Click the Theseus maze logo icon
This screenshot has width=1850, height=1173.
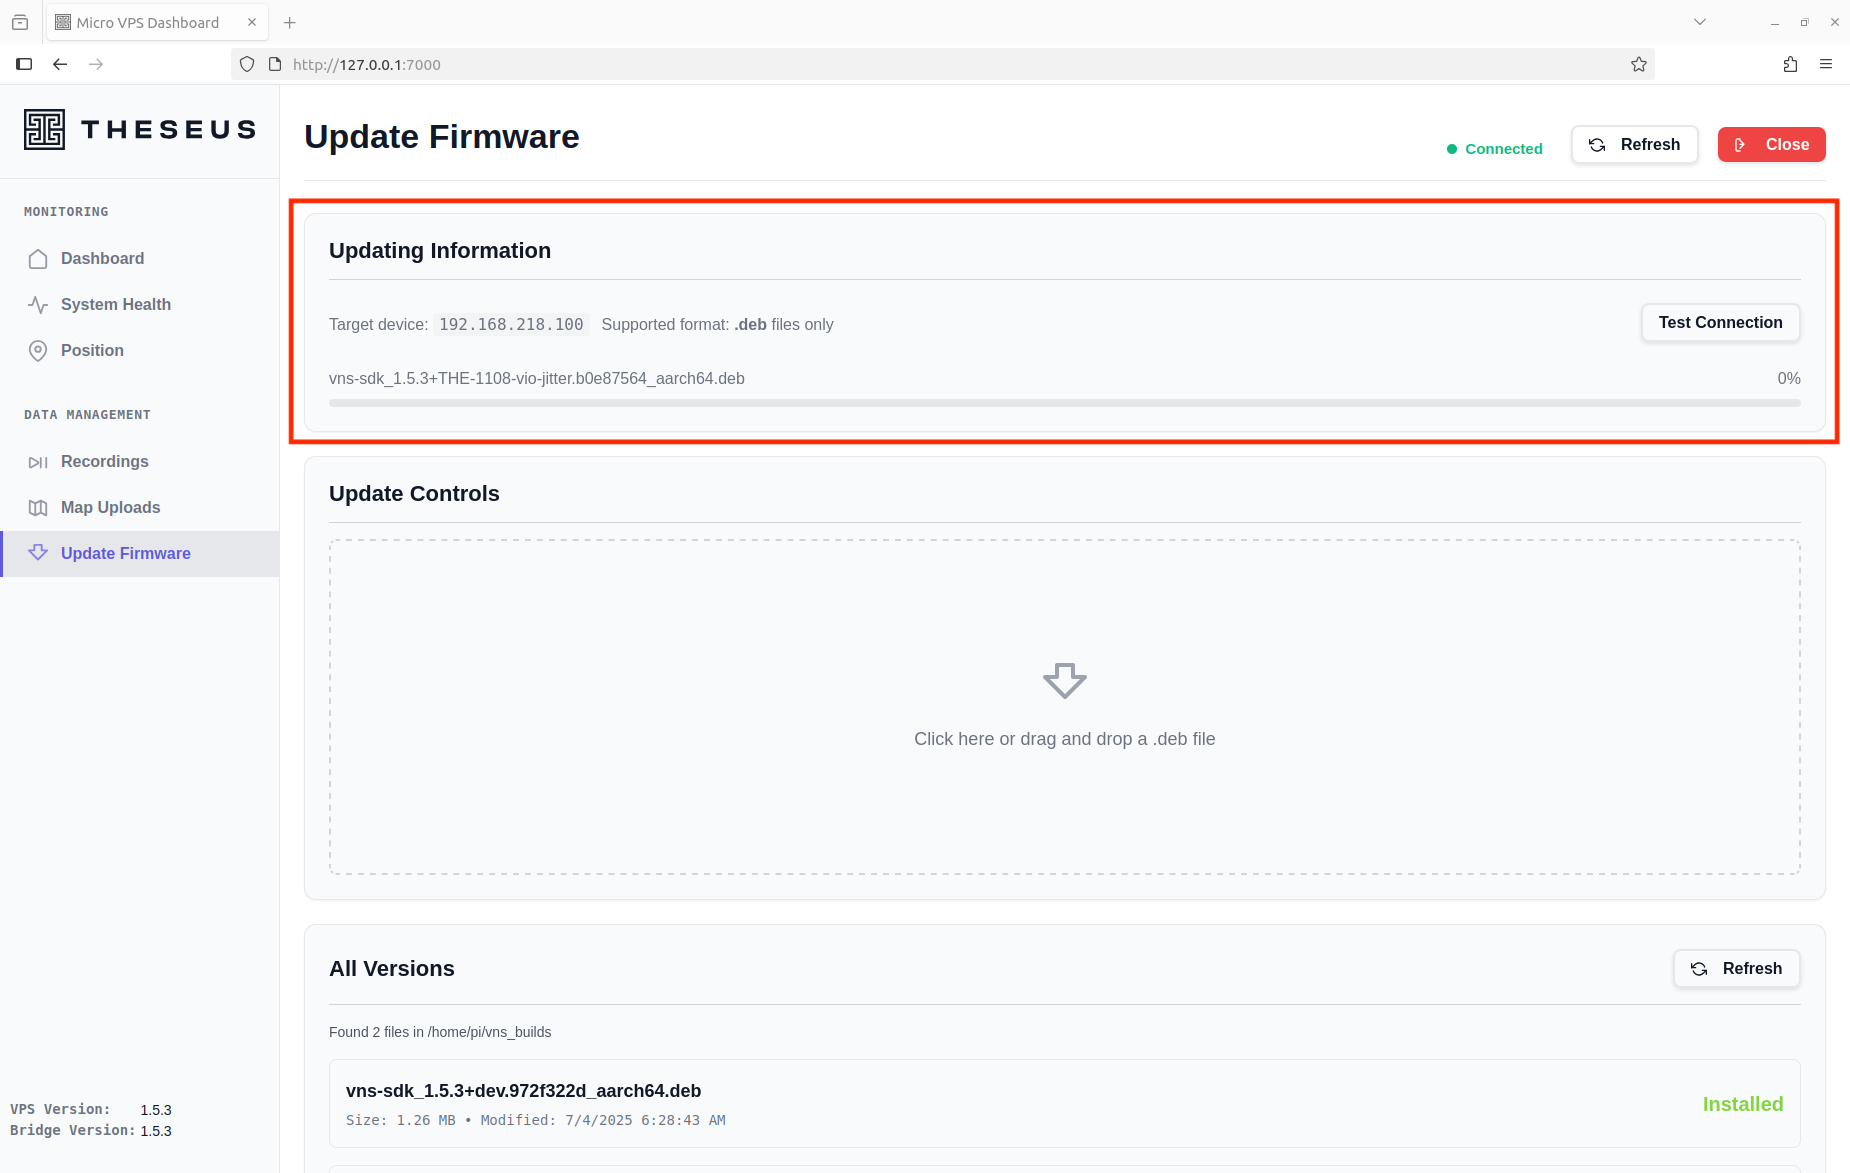pyautogui.click(x=44, y=130)
